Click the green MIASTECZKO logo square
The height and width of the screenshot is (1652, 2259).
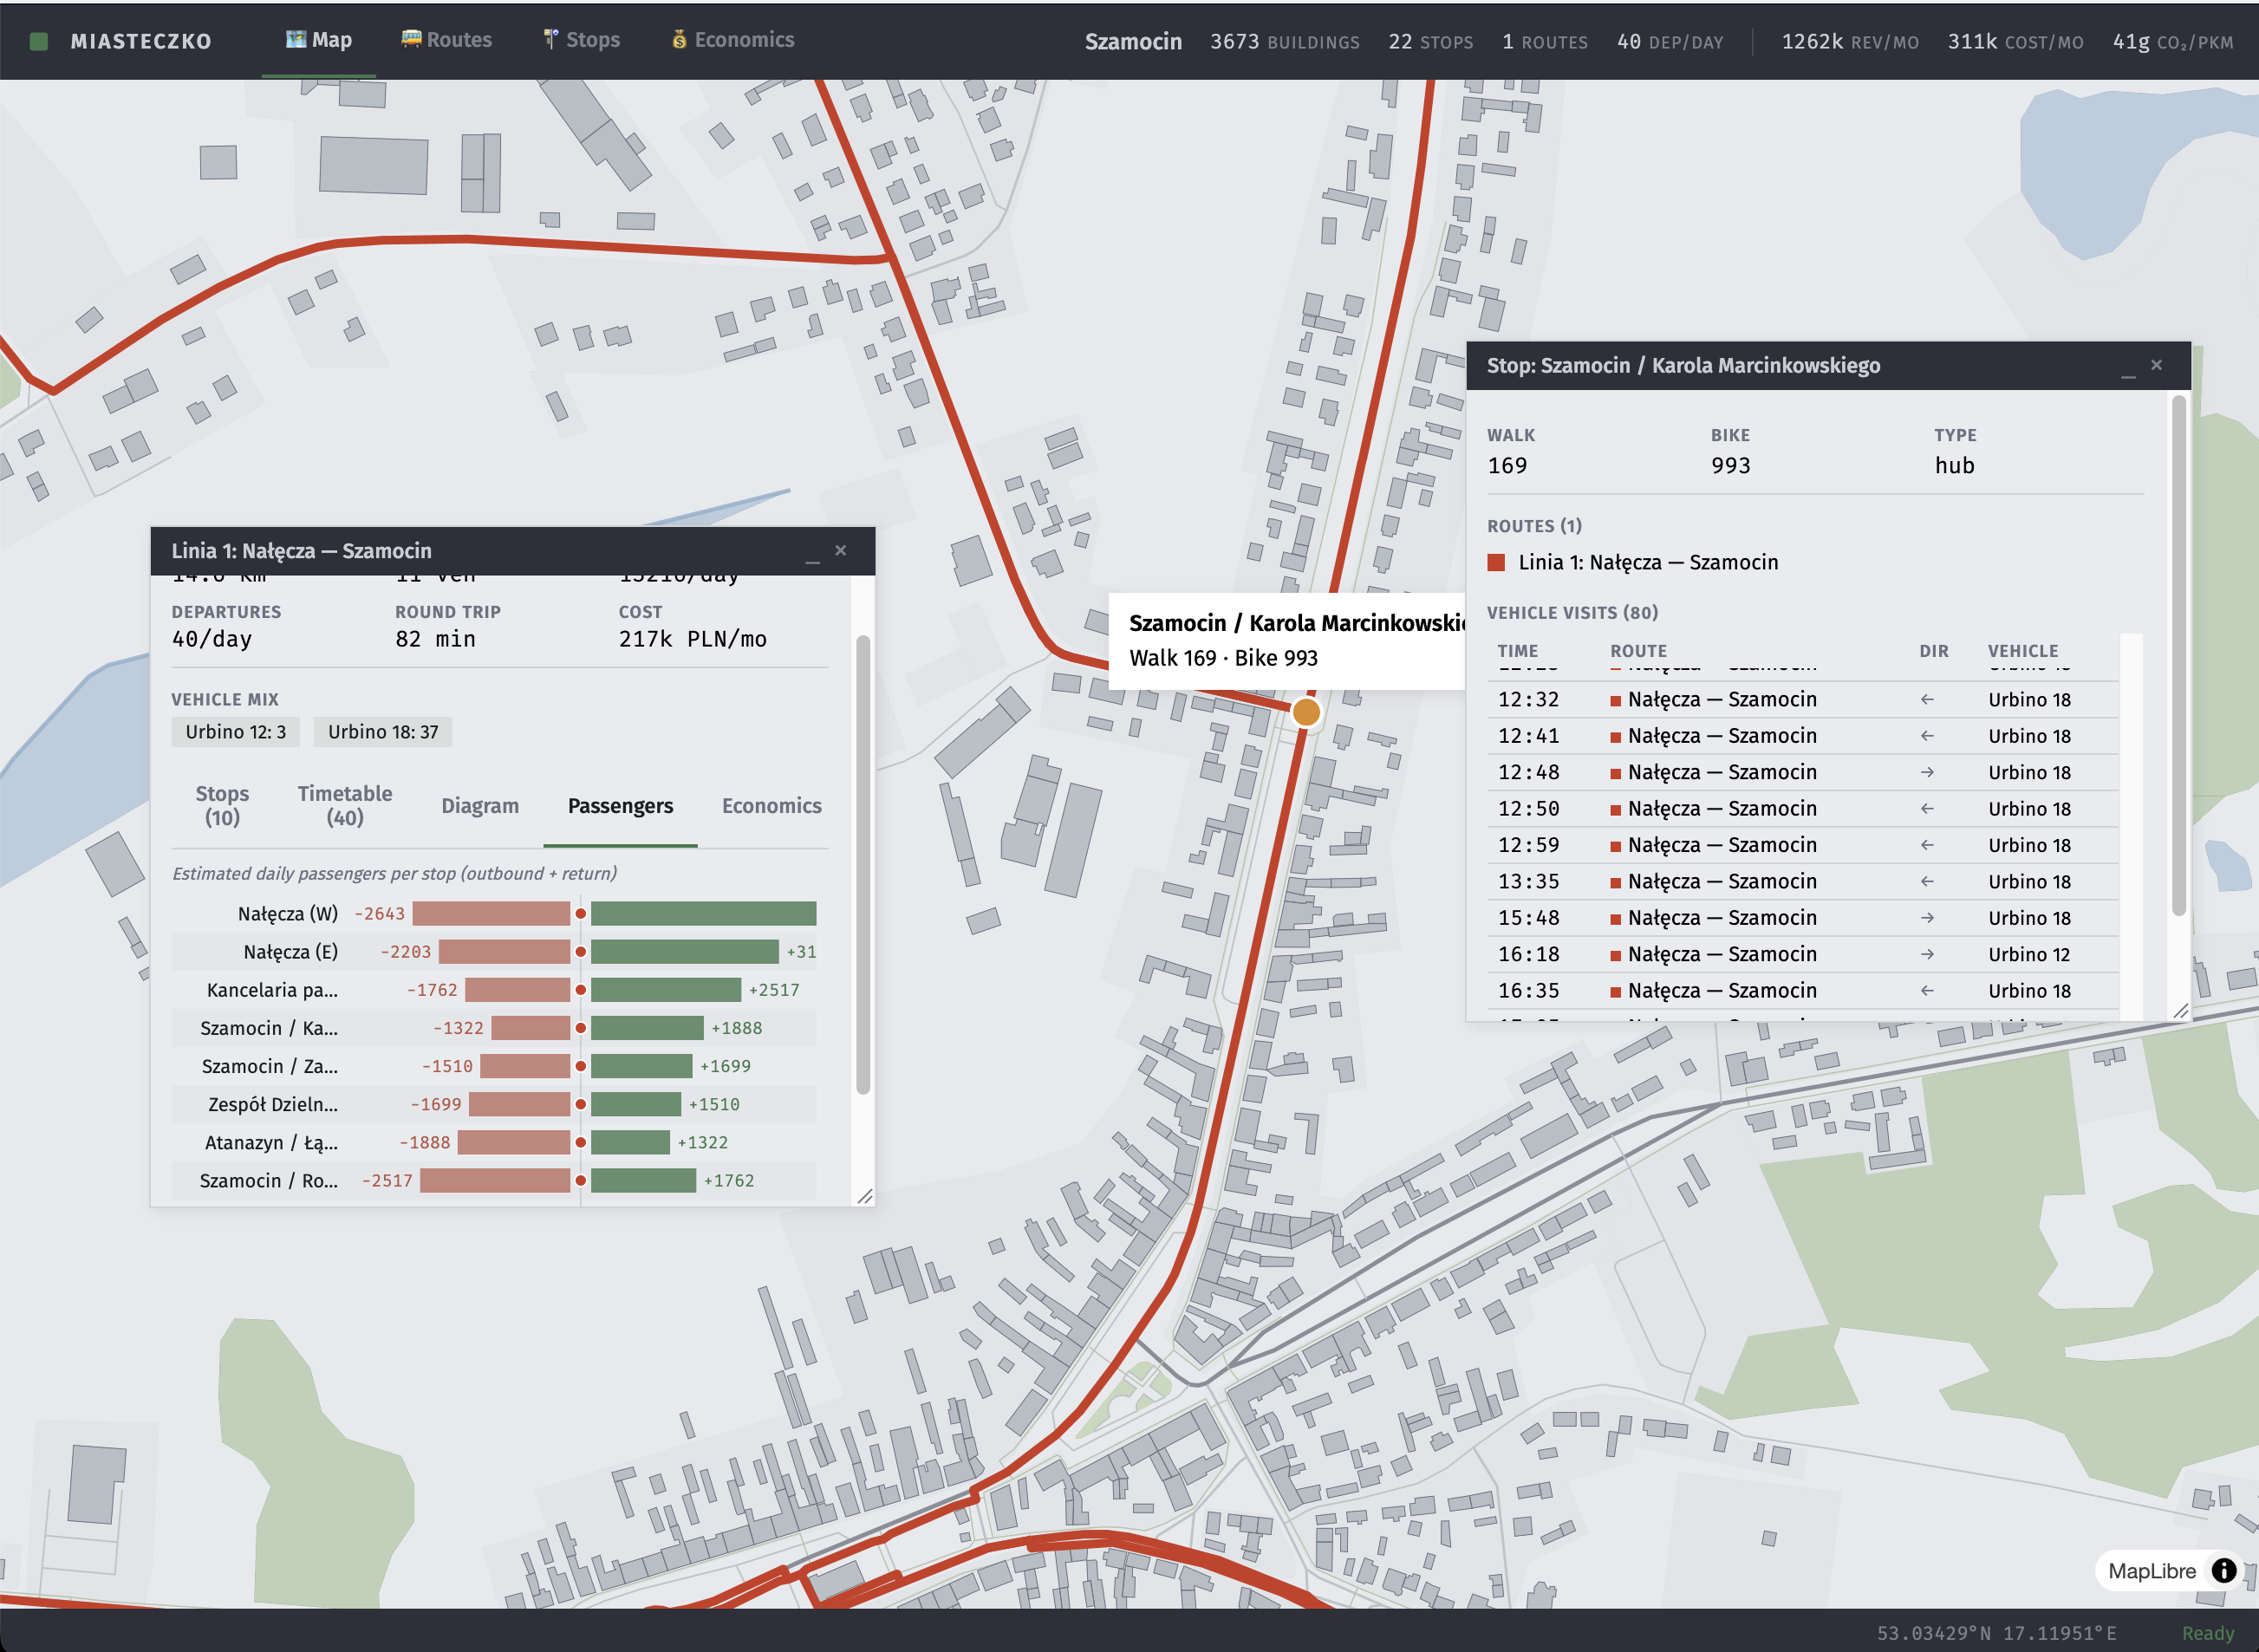coord(38,41)
